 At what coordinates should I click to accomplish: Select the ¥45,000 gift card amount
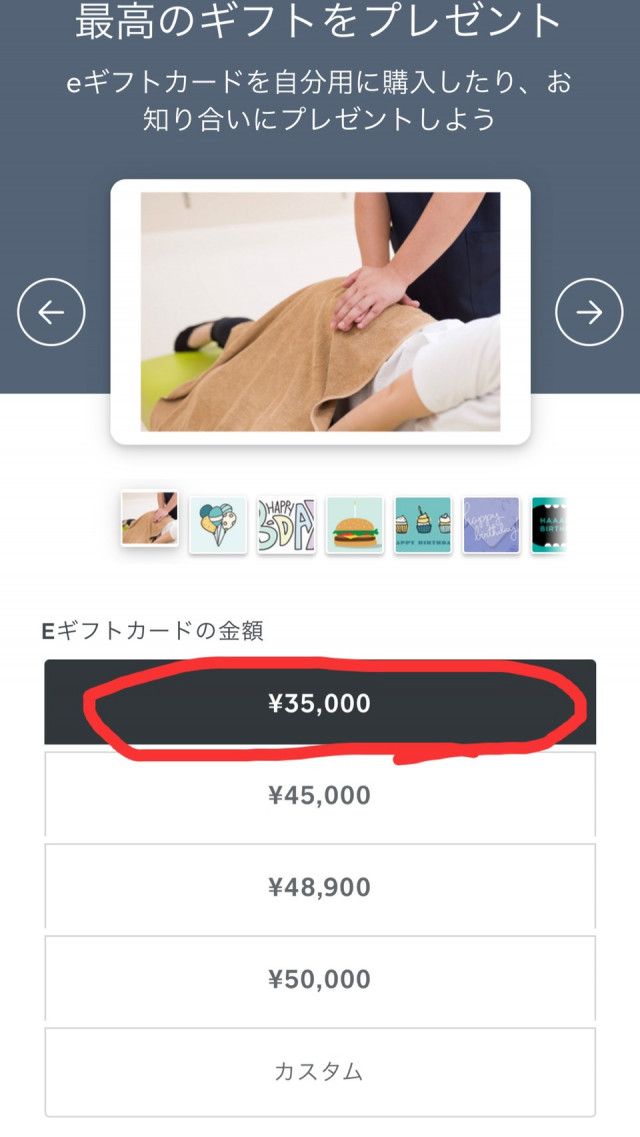[320, 795]
